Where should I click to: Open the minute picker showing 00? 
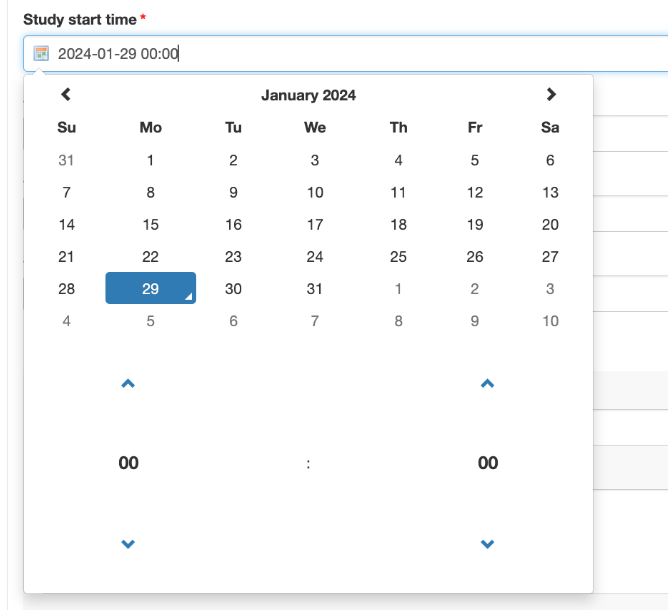point(487,463)
